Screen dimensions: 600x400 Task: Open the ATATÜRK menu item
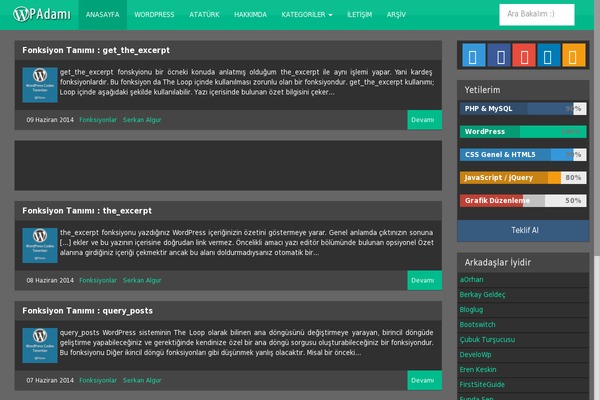pos(204,15)
